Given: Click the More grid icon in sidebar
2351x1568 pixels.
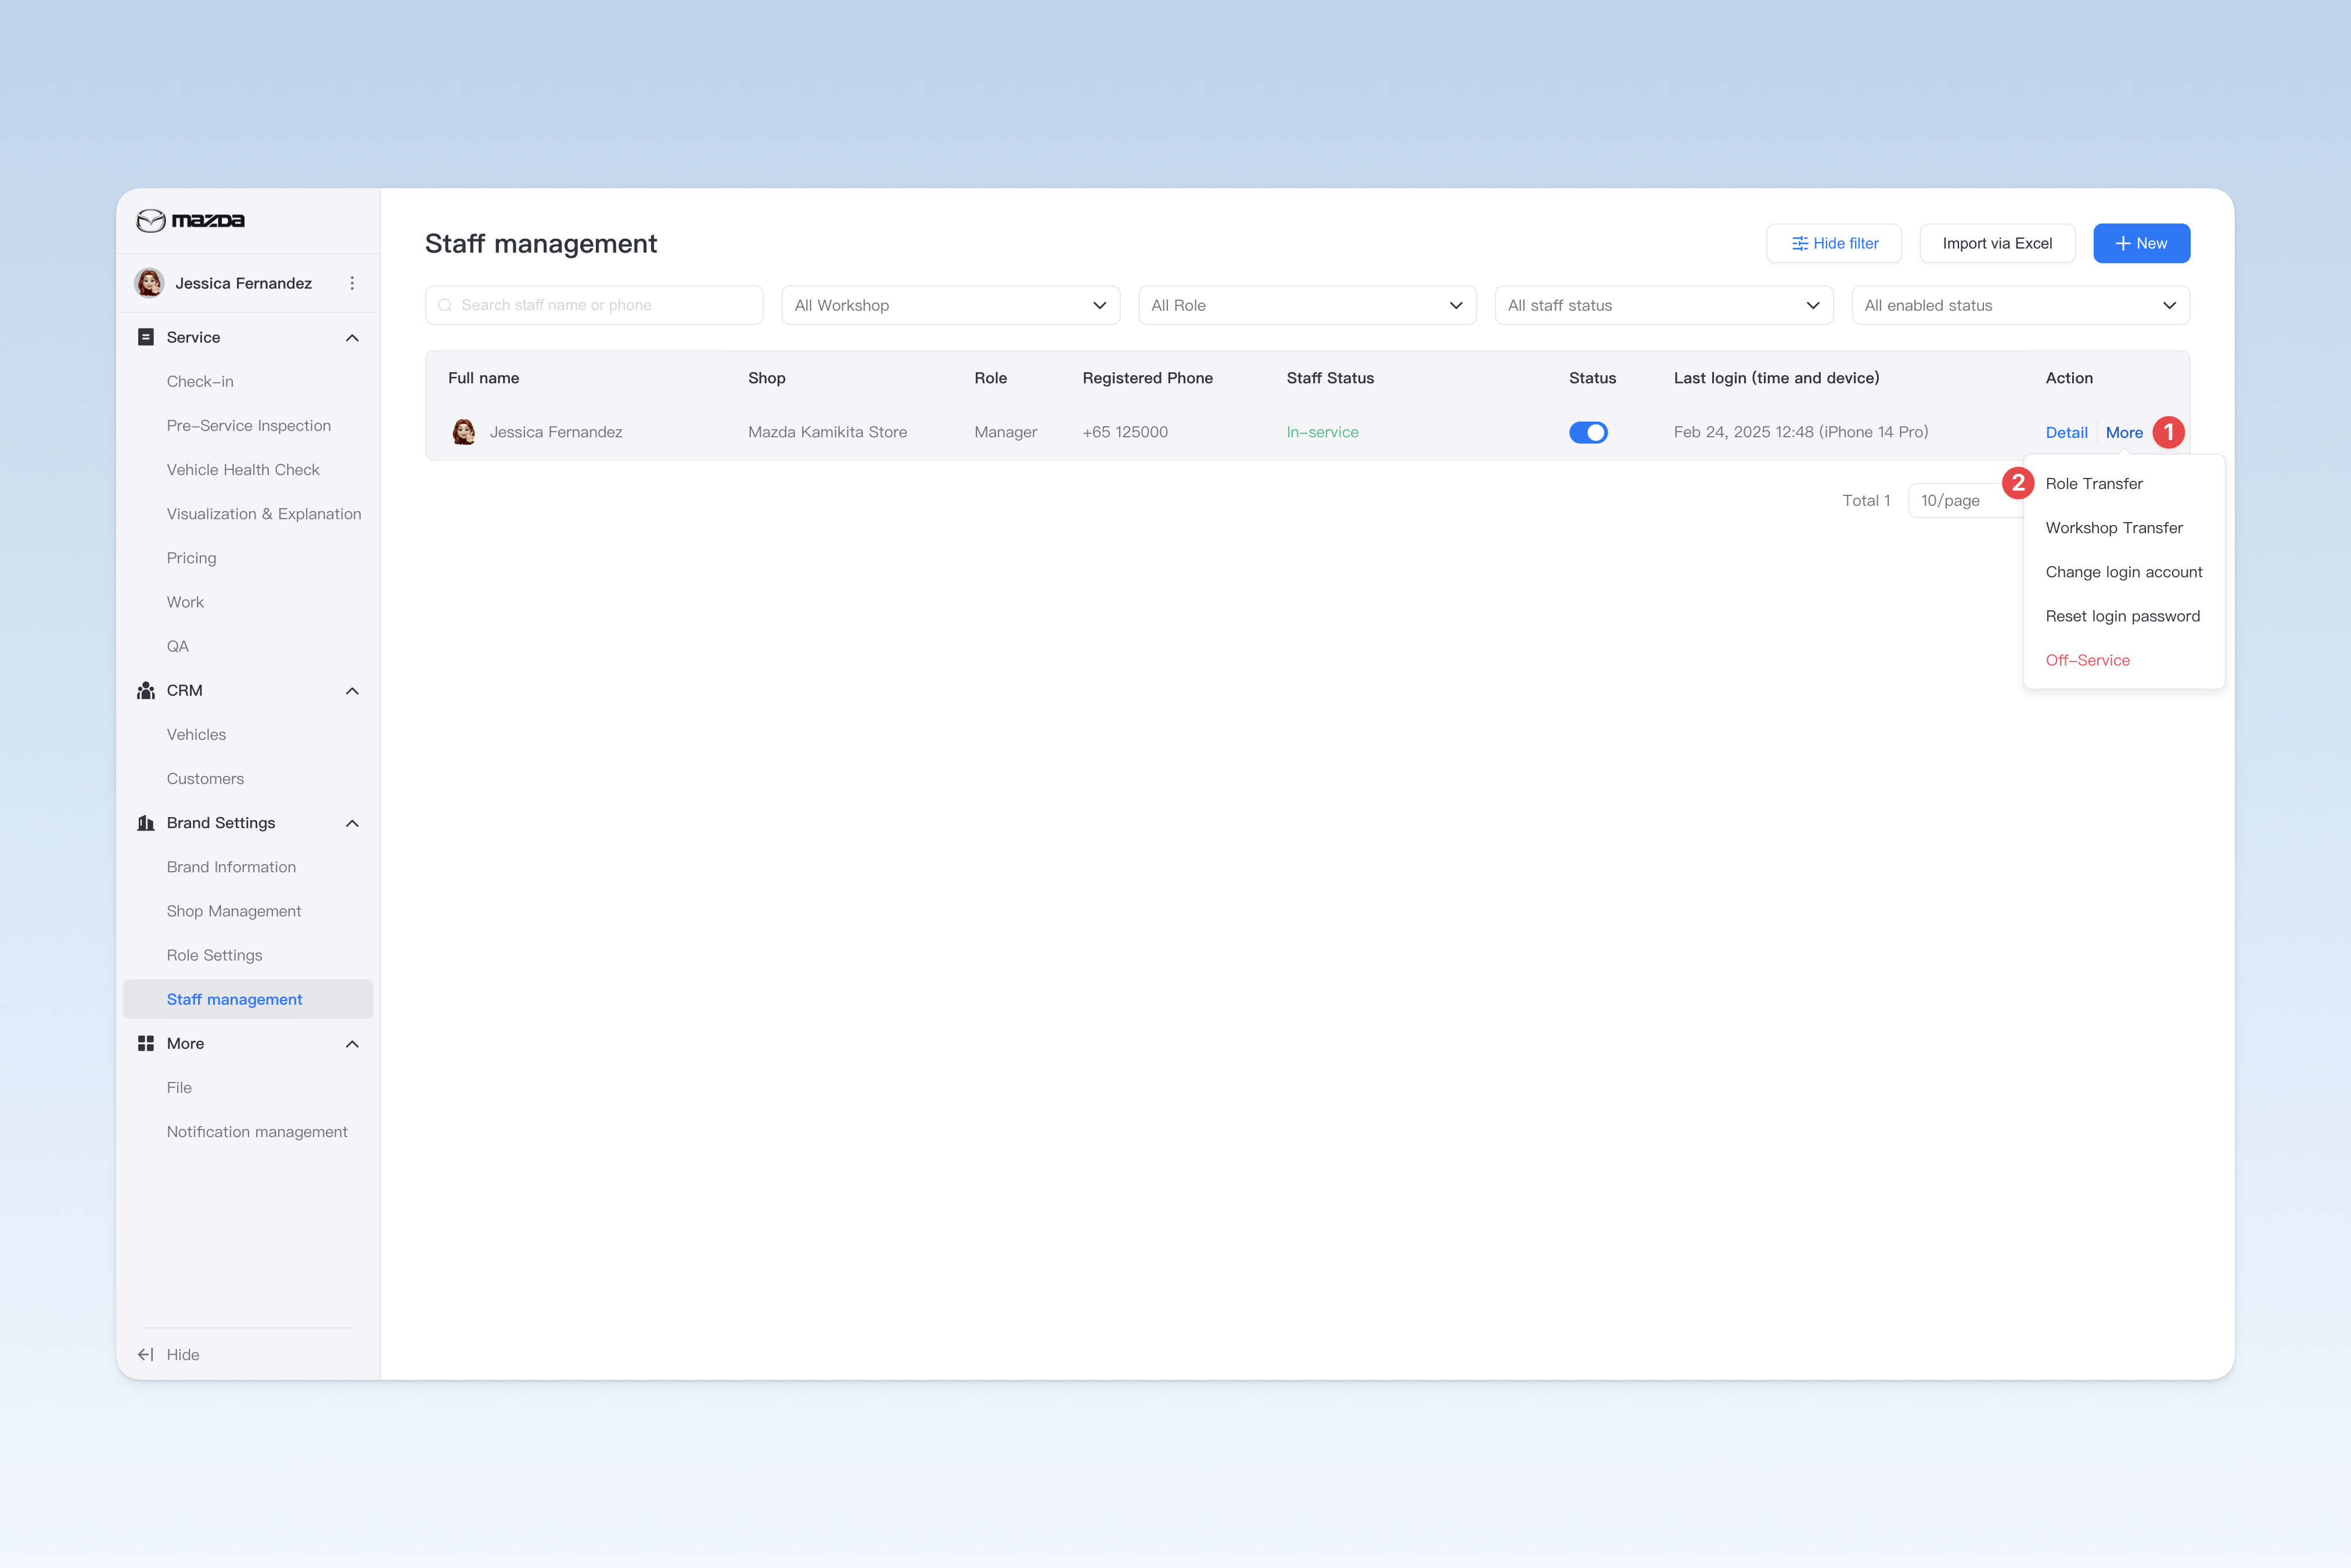Looking at the screenshot, I should [146, 1044].
